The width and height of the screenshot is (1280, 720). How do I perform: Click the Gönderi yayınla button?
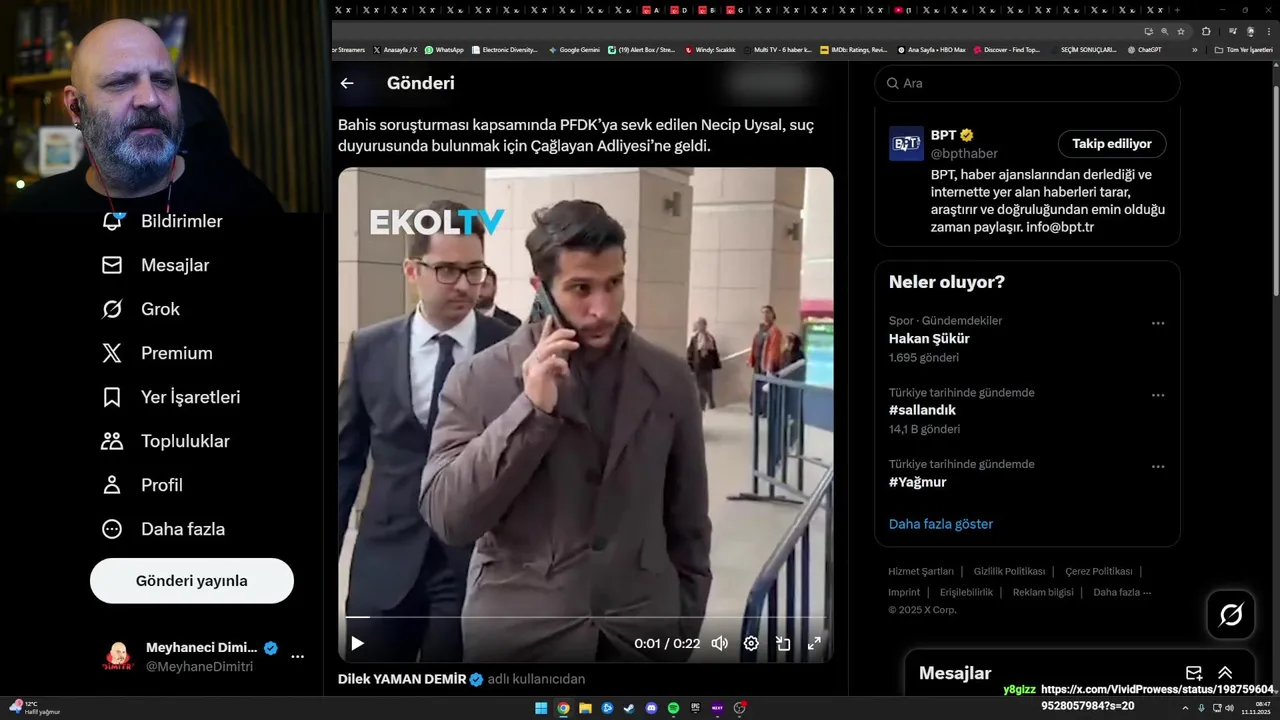click(x=192, y=581)
